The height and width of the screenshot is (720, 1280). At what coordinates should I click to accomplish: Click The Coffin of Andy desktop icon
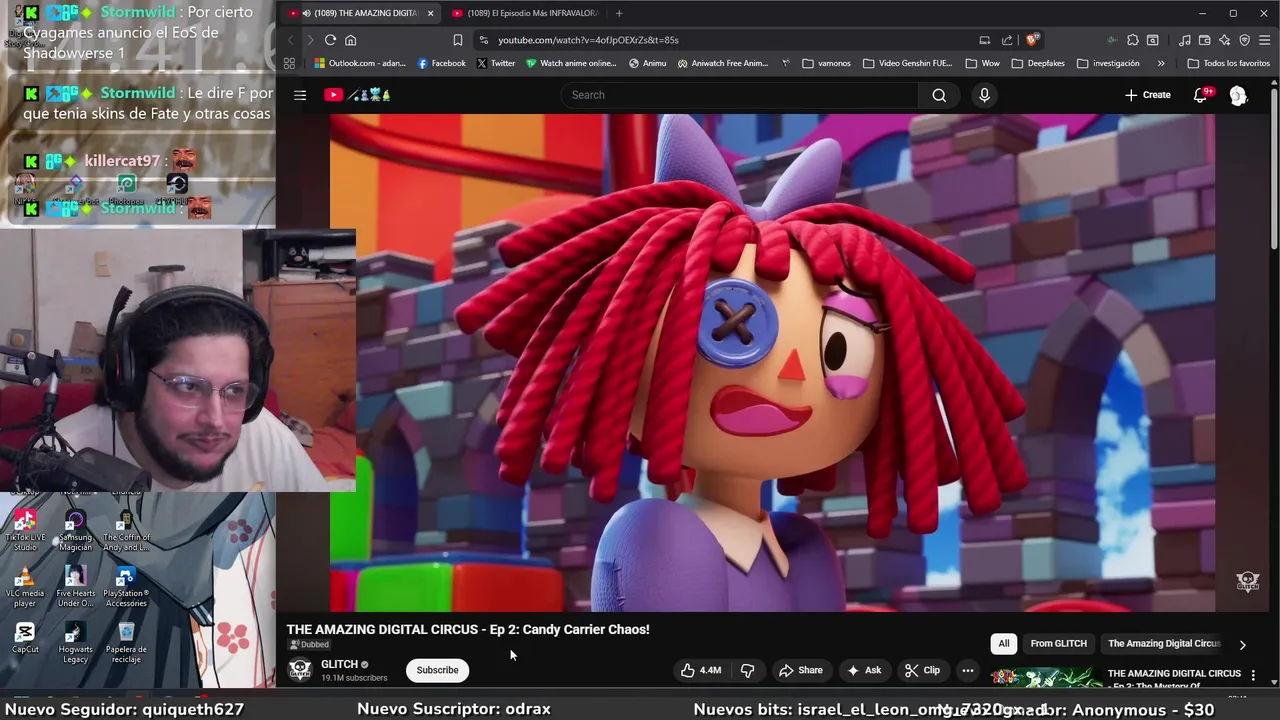126,531
